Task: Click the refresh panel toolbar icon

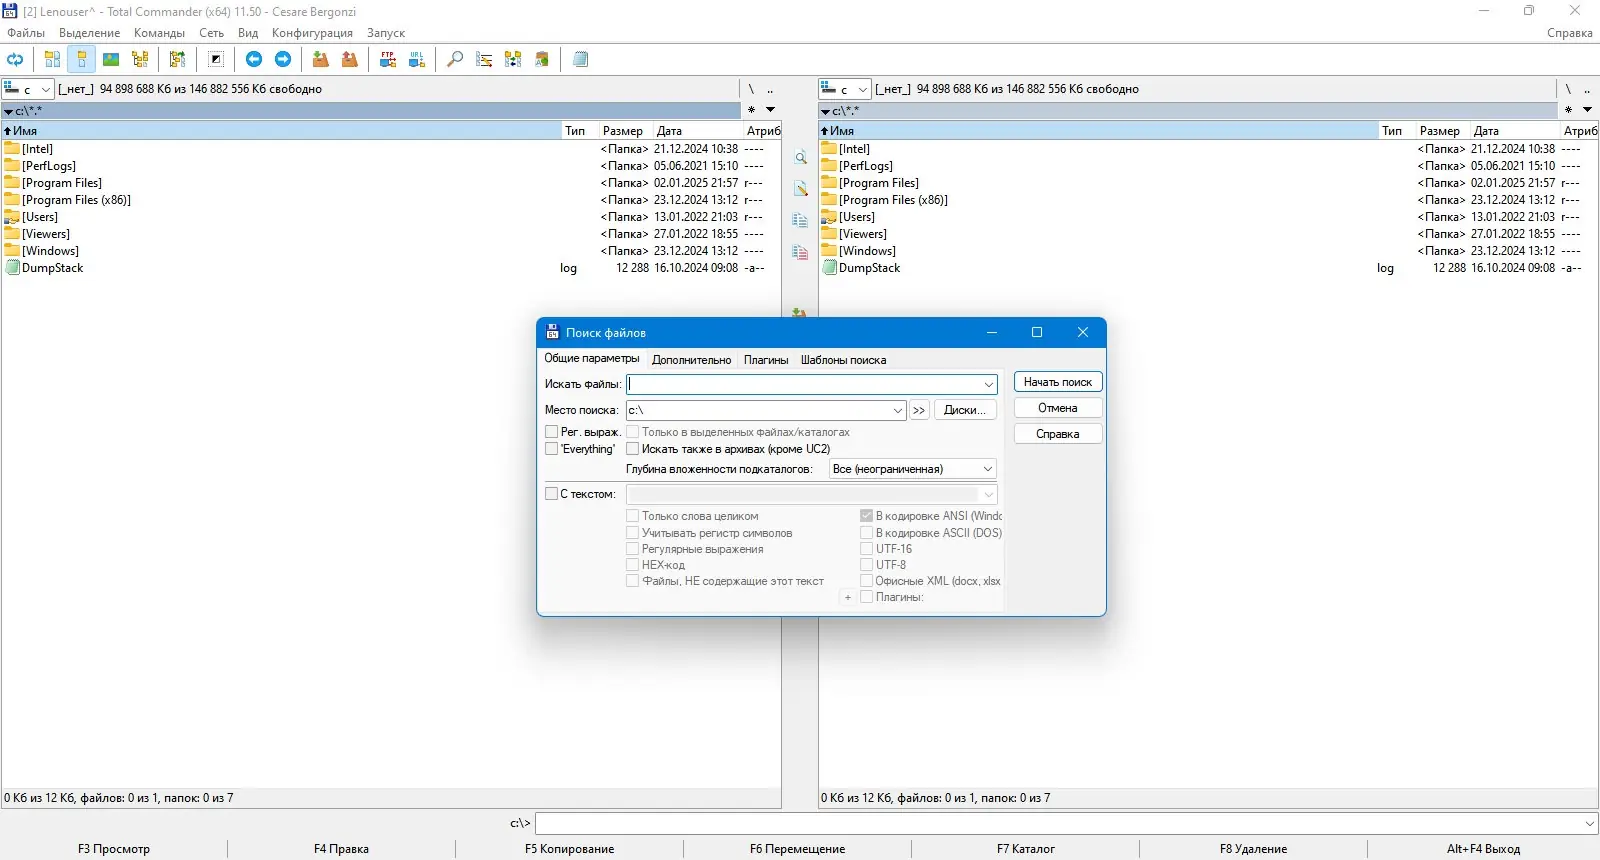Action: 15,59
